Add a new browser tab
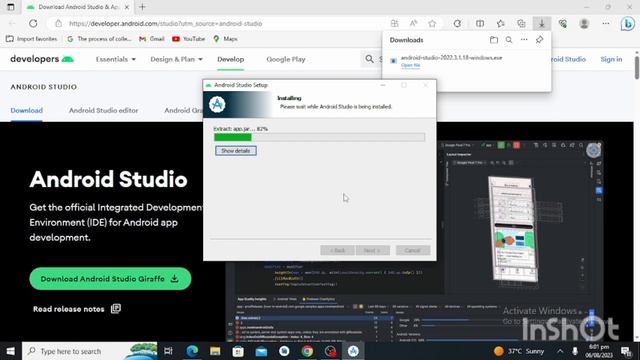The image size is (640, 360). click(x=142, y=7)
